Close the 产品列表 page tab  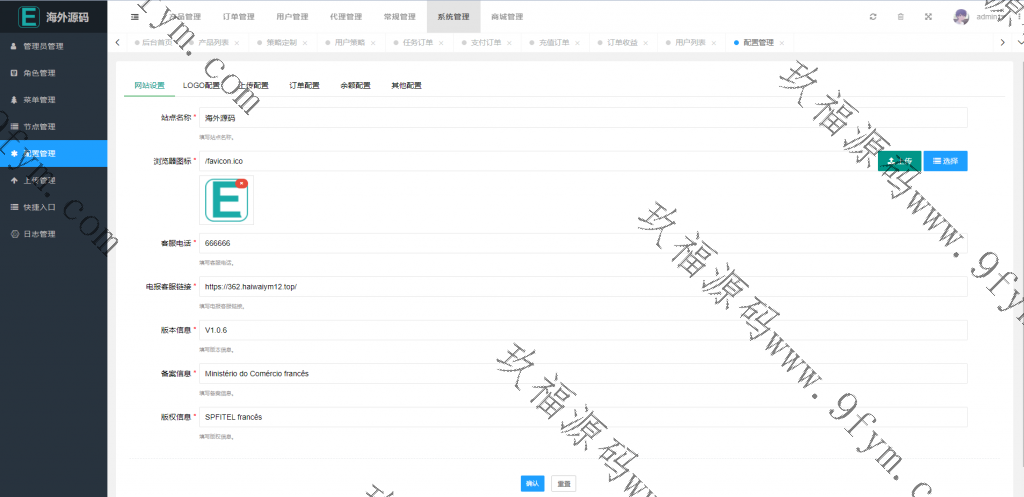tap(236, 43)
